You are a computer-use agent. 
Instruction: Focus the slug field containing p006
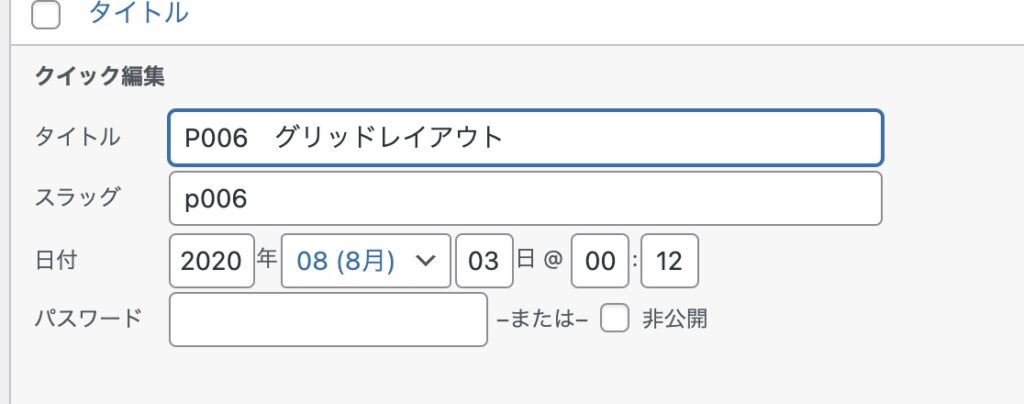(525, 198)
